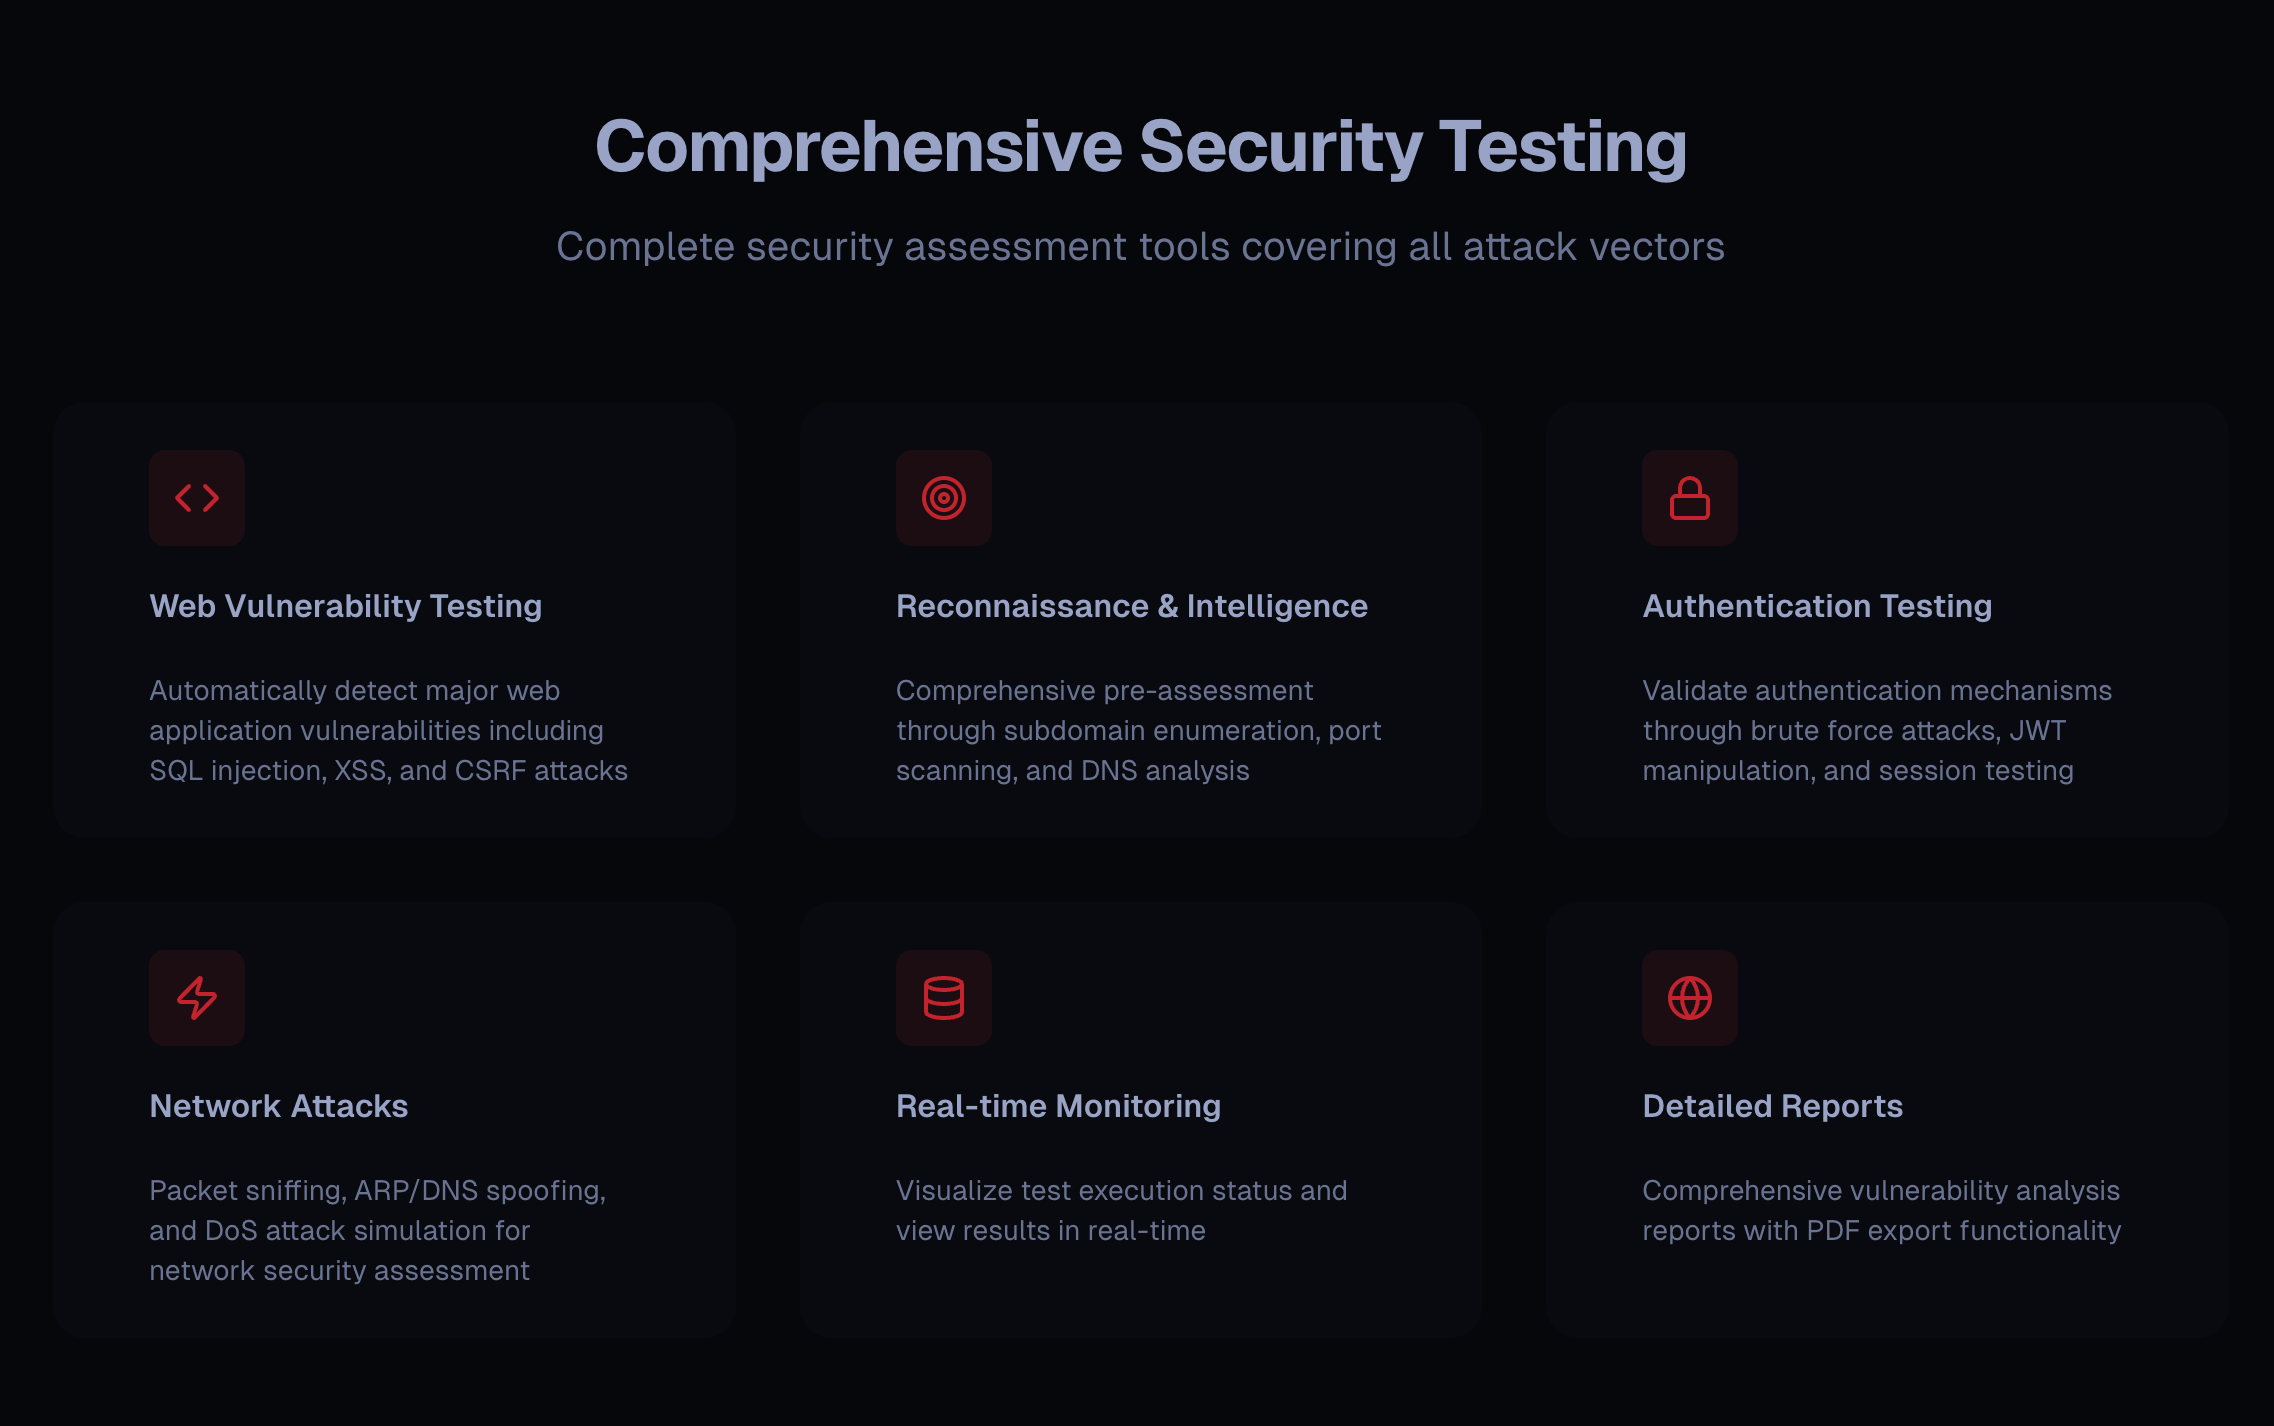Viewport: 2274px width, 1426px height.
Task: Click the brute force attacks description
Action: pos(1877,730)
